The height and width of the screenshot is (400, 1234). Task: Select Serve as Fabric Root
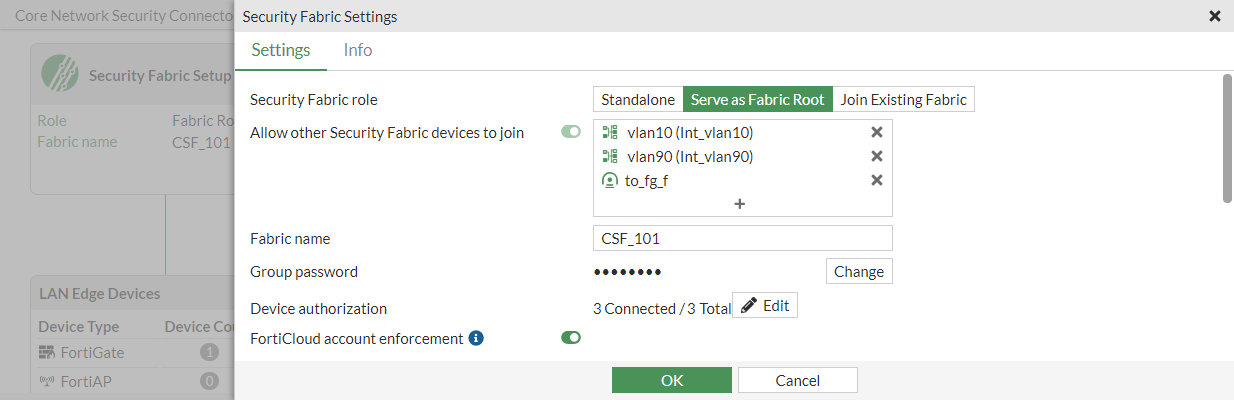757,99
